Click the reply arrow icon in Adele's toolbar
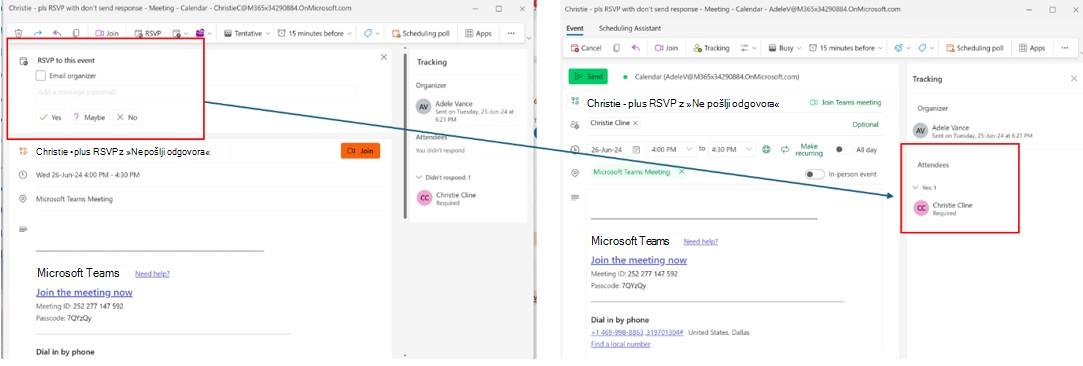This screenshot has width=1083, height=366. point(635,48)
